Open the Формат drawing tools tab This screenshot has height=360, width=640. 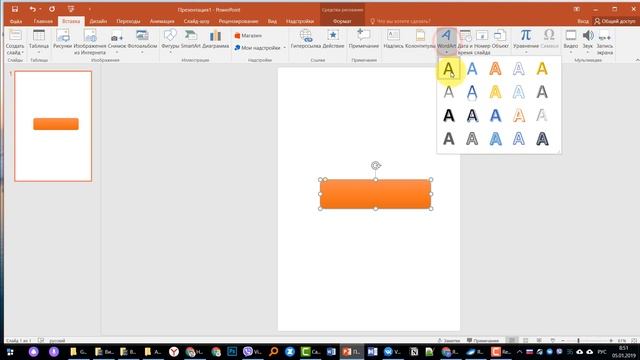pyautogui.click(x=342, y=21)
